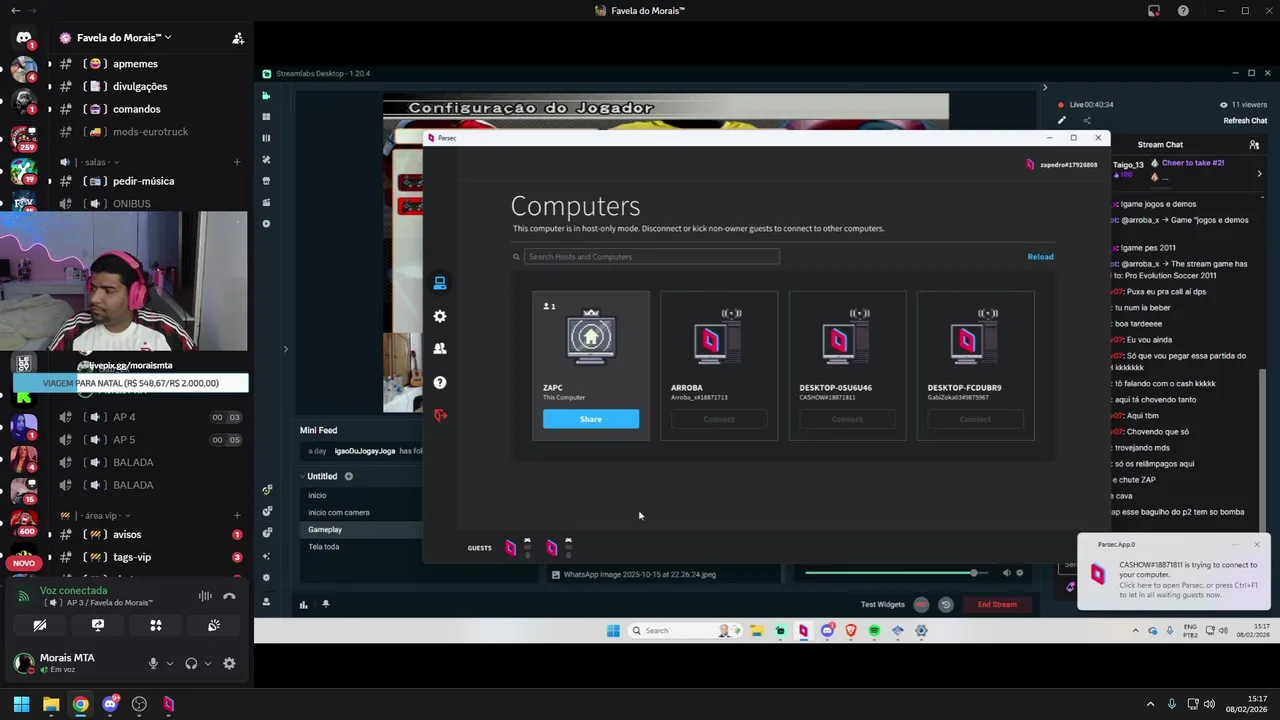Viewport: 1280px width, 720px height.
Task: Open Parsec help question mark icon
Action: point(440,382)
